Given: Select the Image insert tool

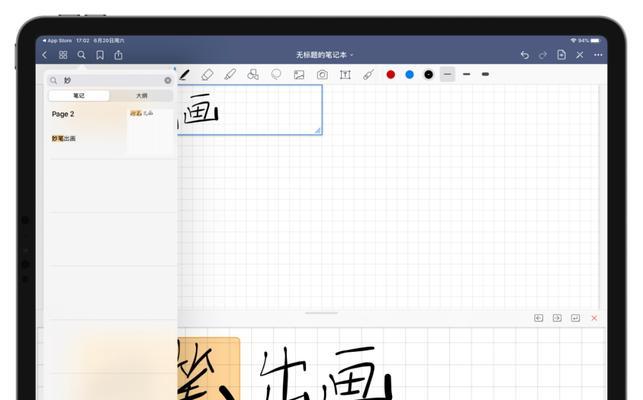Looking at the screenshot, I should point(299,75).
